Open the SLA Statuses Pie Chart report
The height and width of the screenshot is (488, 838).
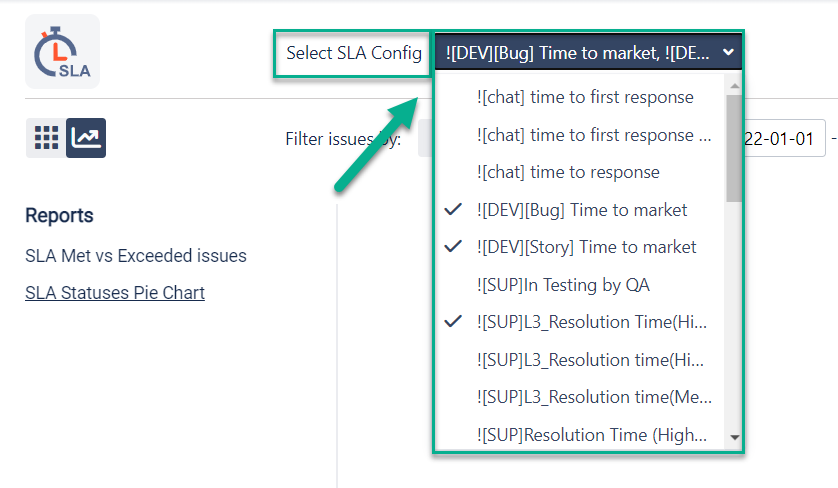point(115,293)
